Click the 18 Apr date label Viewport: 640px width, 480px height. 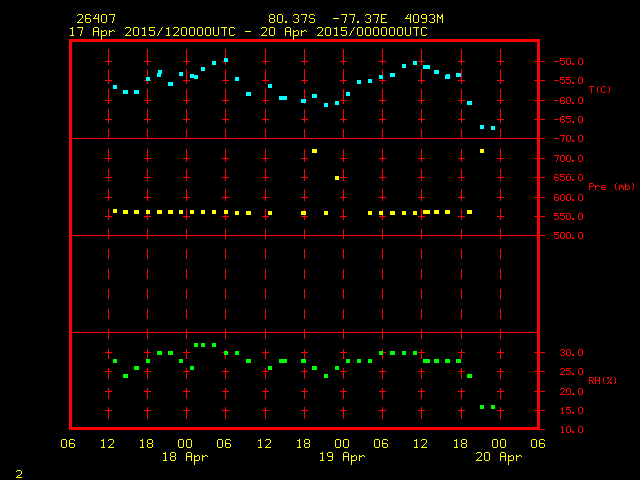(185, 457)
